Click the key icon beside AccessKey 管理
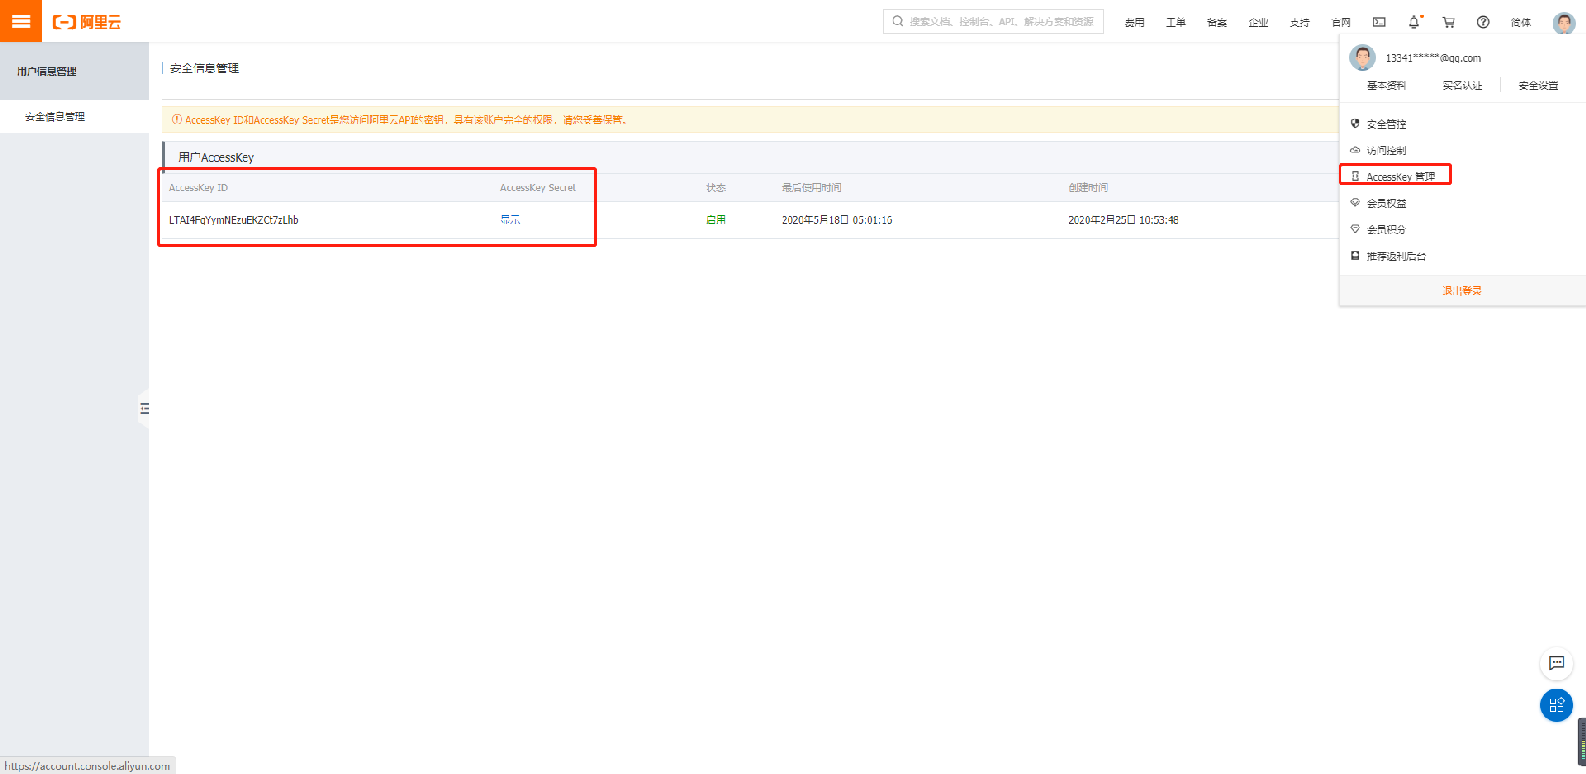The height and width of the screenshot is (774, 1586). point(1355,176)
